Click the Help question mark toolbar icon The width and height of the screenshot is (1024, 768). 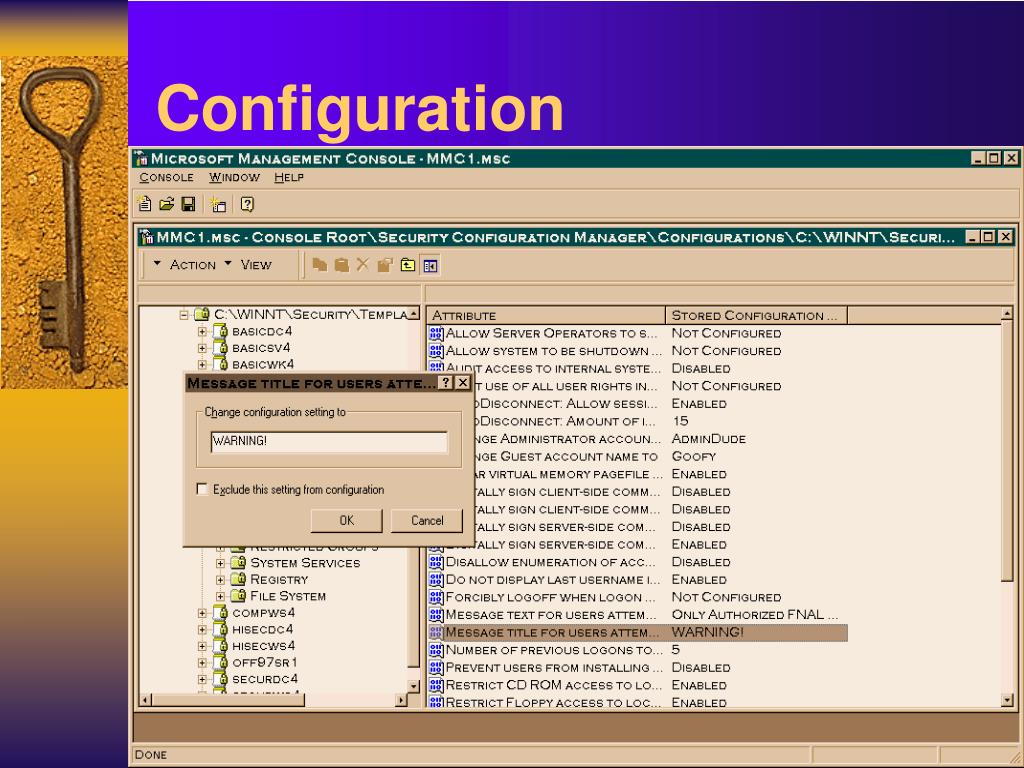(247, 204)
